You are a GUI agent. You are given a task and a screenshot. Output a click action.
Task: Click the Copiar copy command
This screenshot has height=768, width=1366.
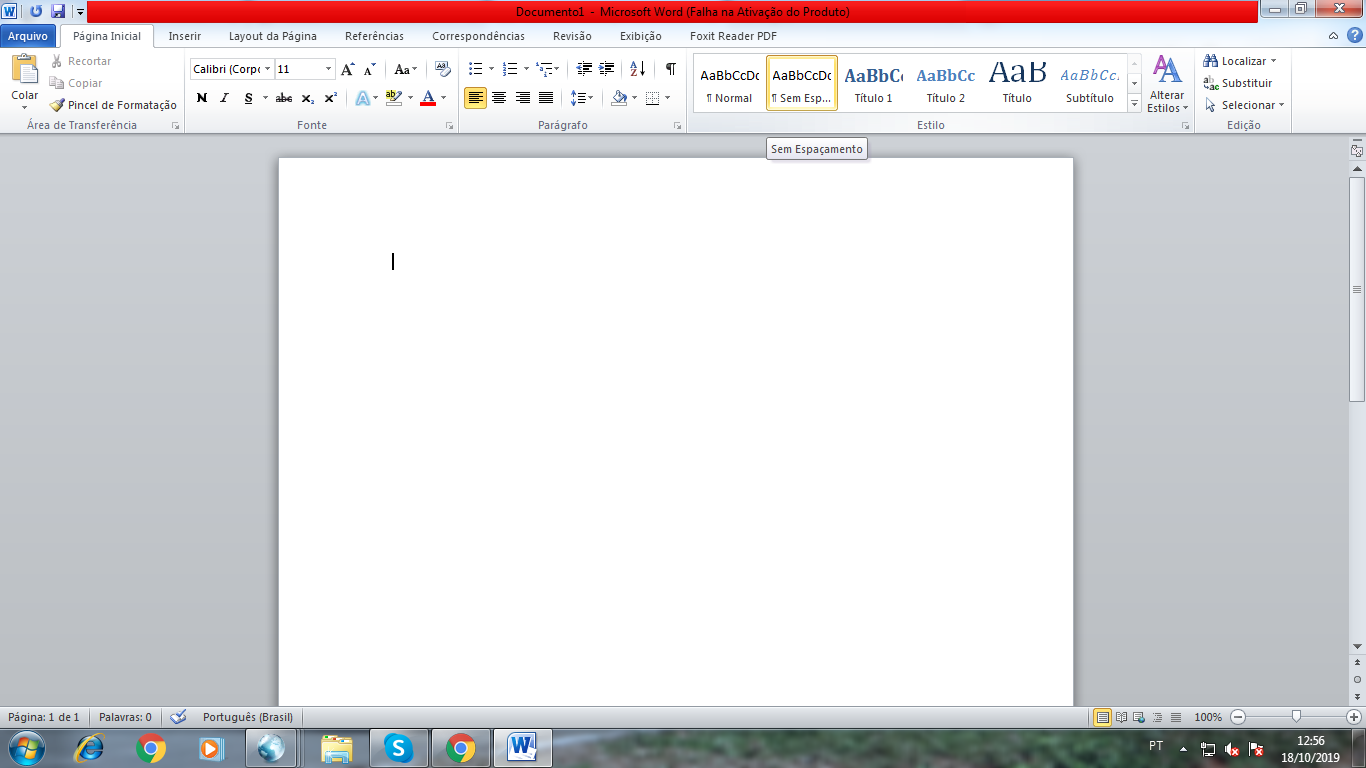coord(77,83)
